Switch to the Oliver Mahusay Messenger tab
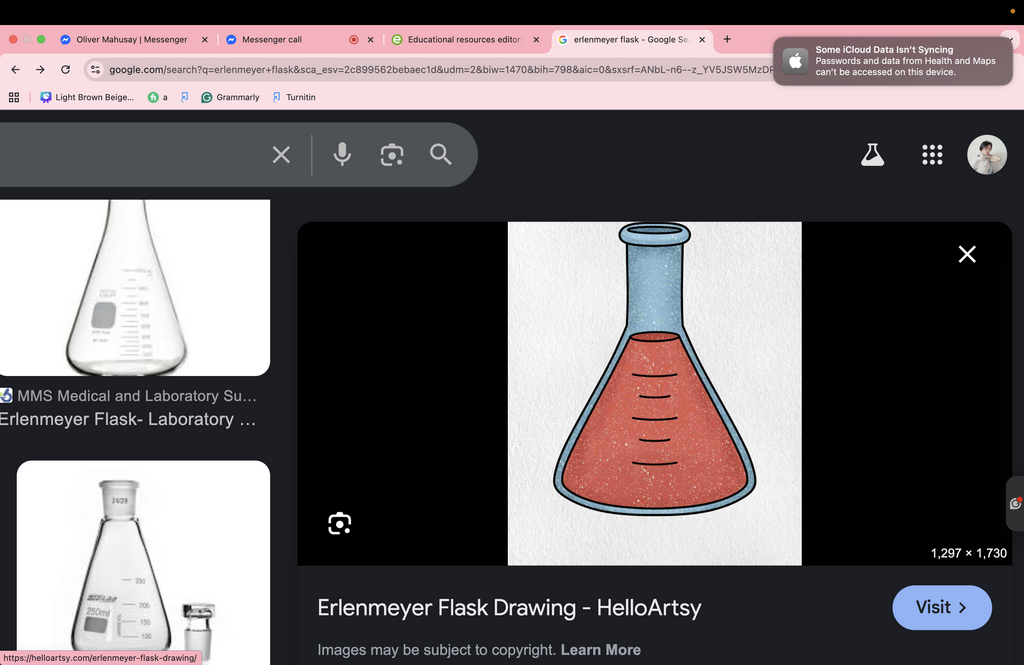This screenshot has width=1024, height=665. pyautogui.click(x=133, y=39)
